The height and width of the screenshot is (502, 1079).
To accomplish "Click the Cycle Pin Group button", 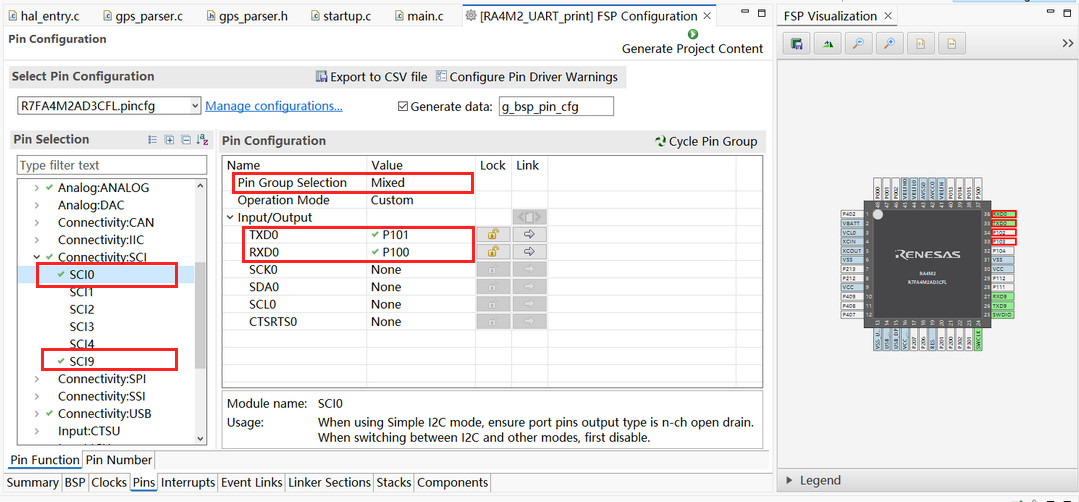I will point(706,142).
